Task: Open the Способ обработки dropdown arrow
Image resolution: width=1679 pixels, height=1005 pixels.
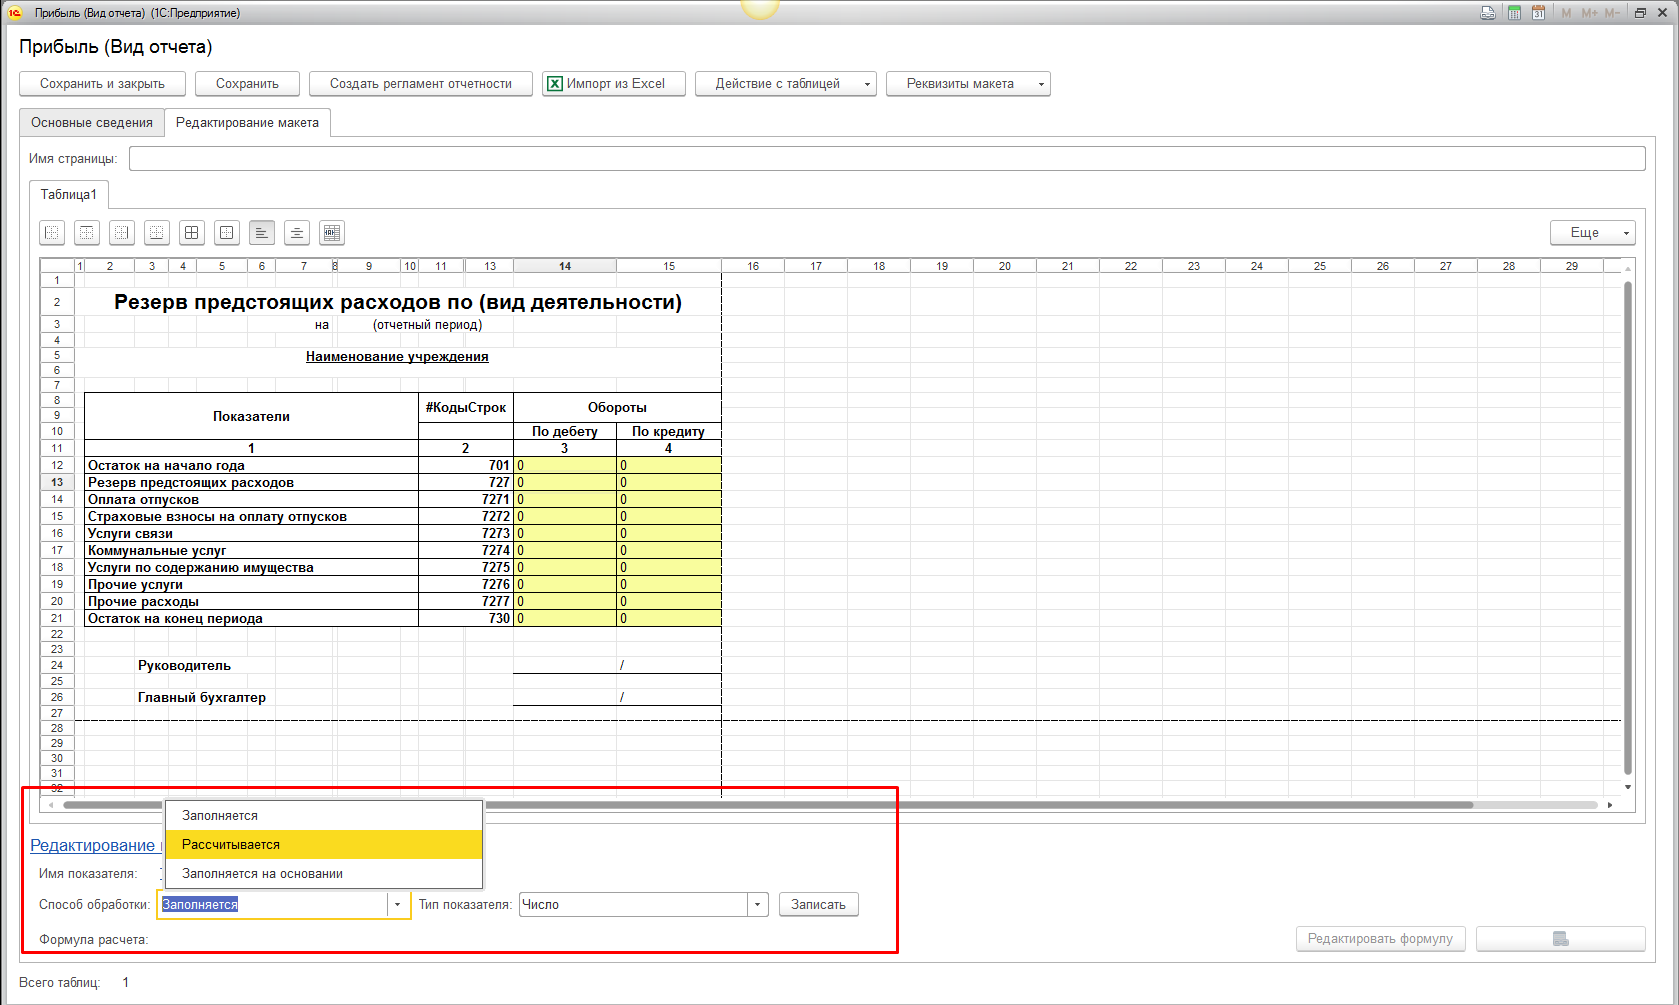Action: 398,905
